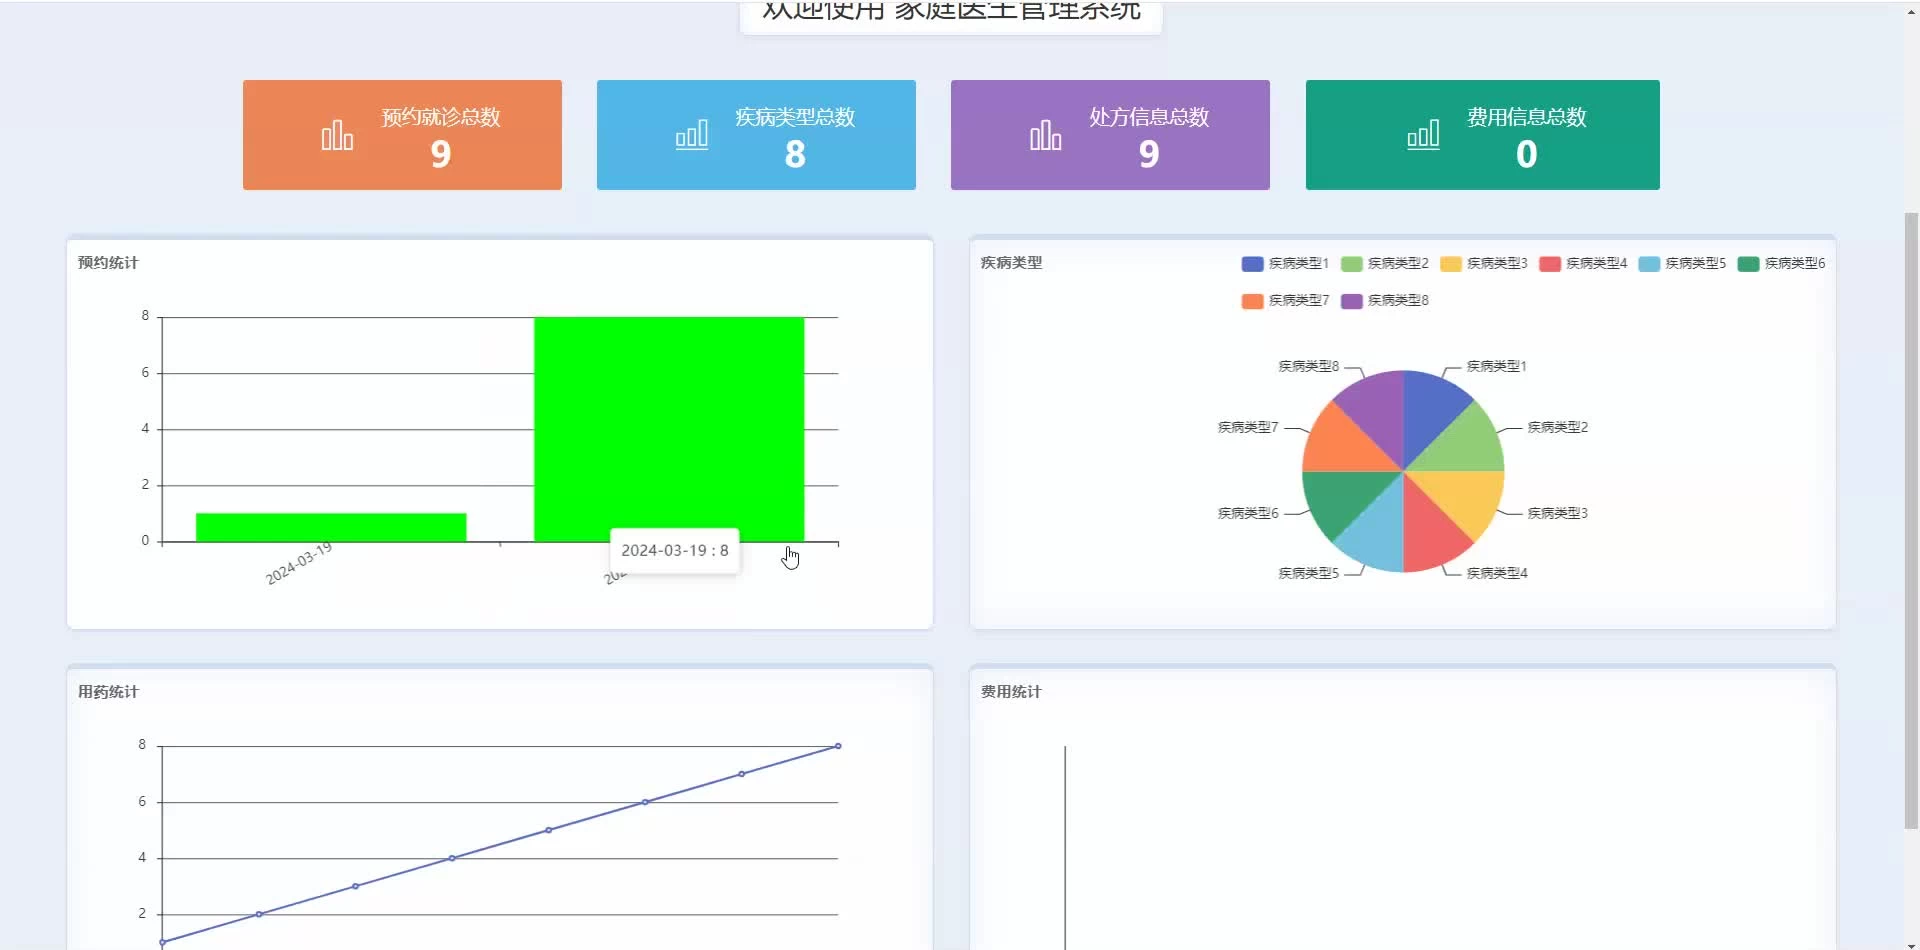This screenshot has width=1920, height=950.
Task: Click the bar chart icon in the 费用信息总数 card
Action: pos(1423,135)
